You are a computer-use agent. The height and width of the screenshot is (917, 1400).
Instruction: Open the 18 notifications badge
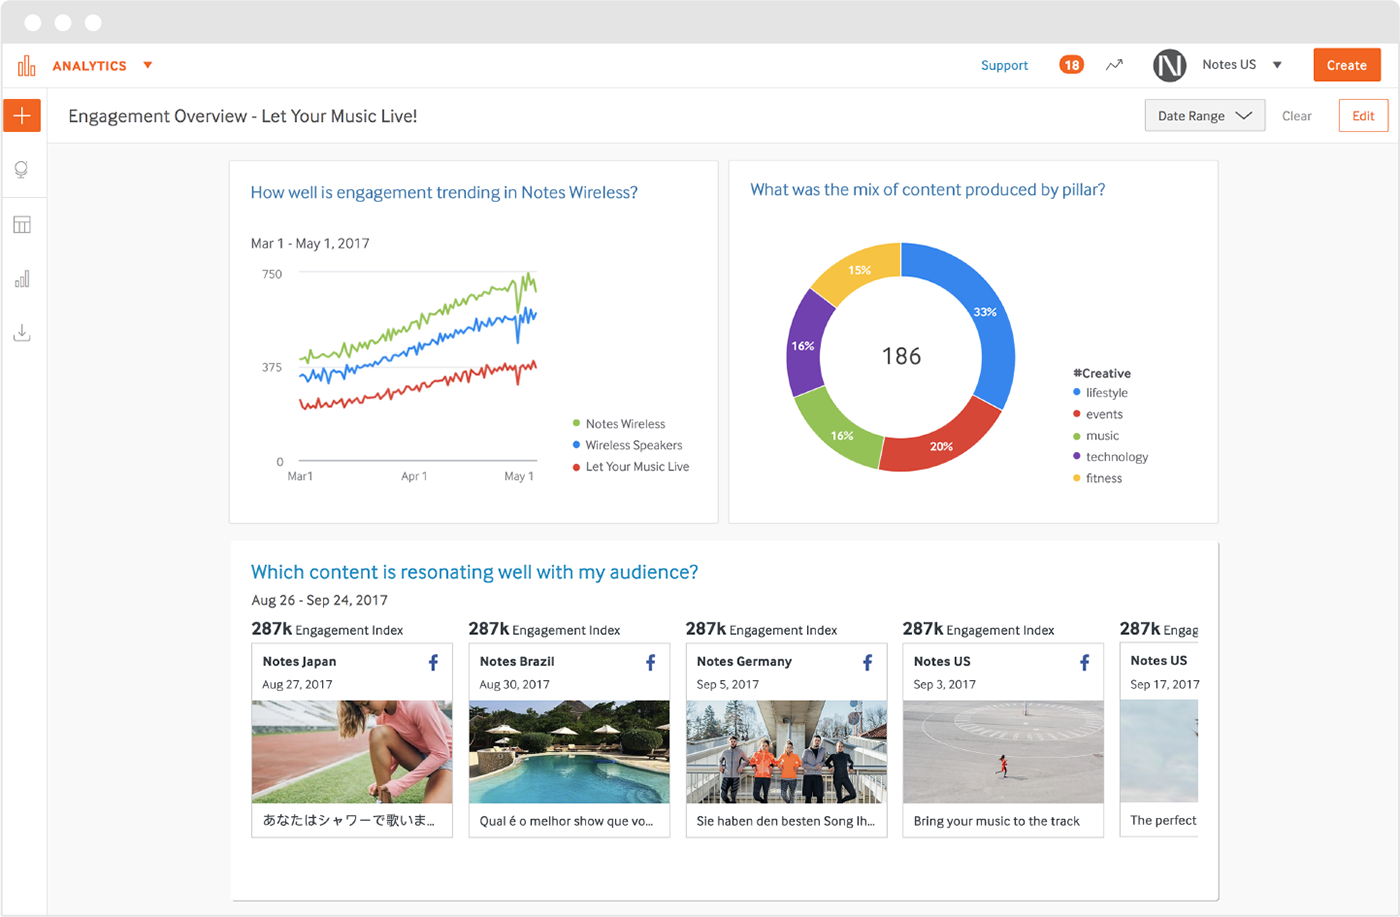(x=1071, y=65)
